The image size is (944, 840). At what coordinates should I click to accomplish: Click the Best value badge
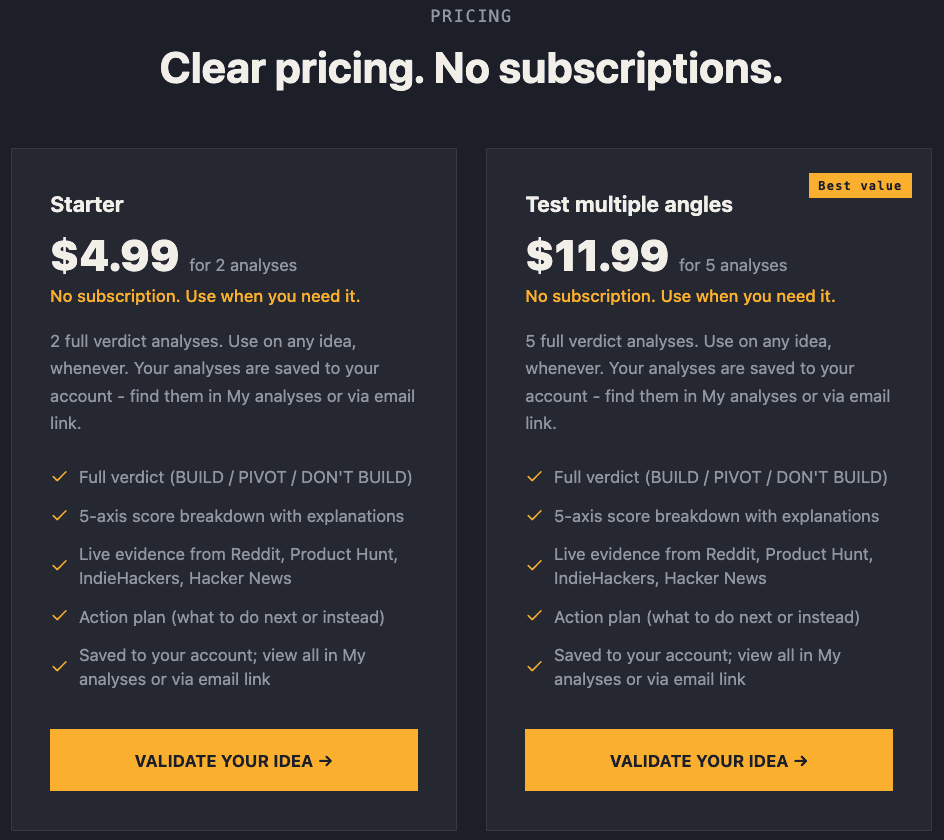(859, 185)
